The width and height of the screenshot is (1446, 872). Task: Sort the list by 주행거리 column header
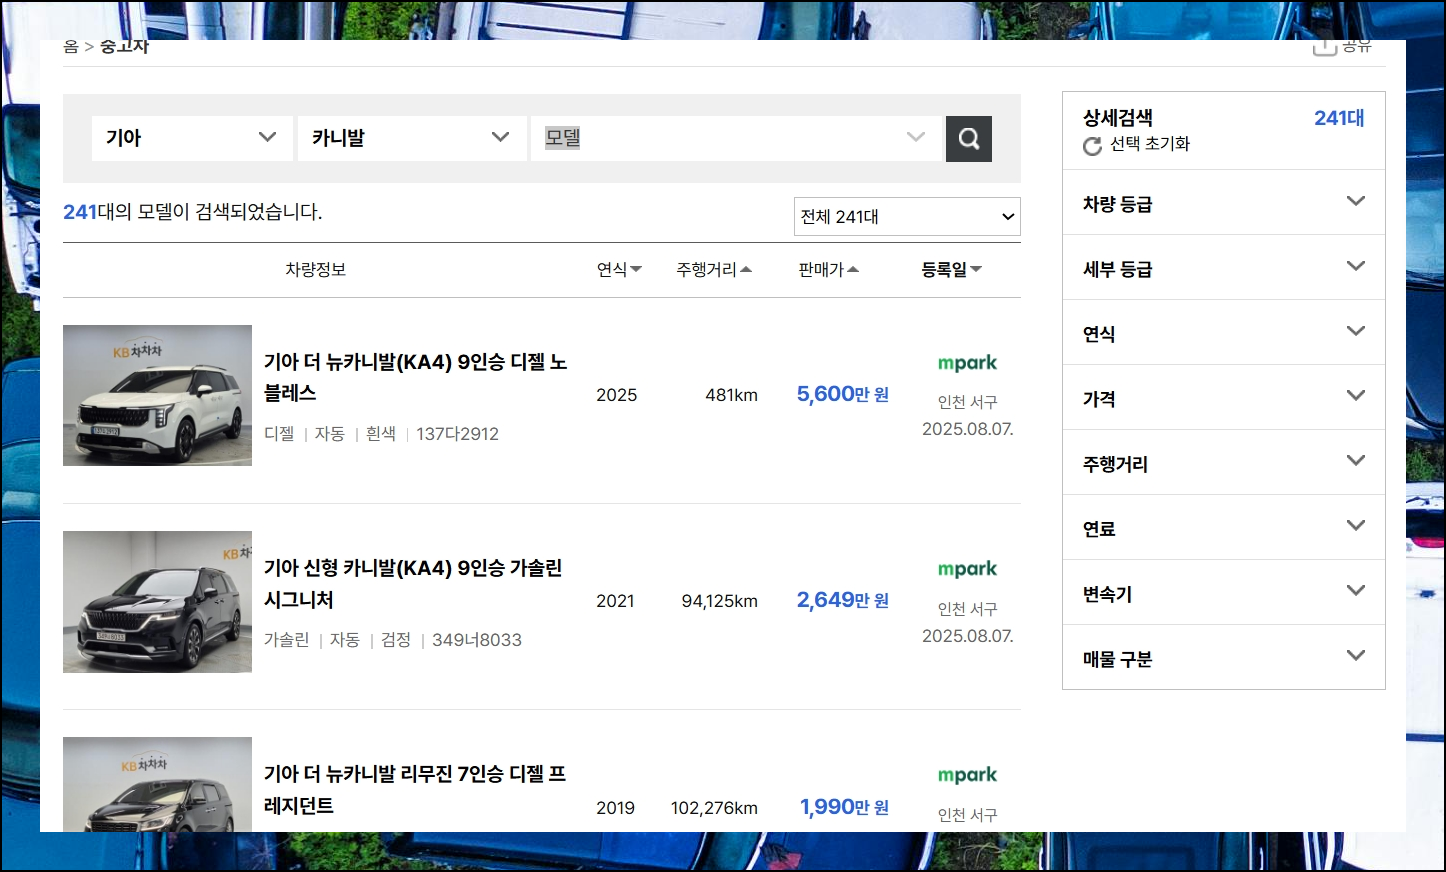pyautogui.click(x=714, y=270)
